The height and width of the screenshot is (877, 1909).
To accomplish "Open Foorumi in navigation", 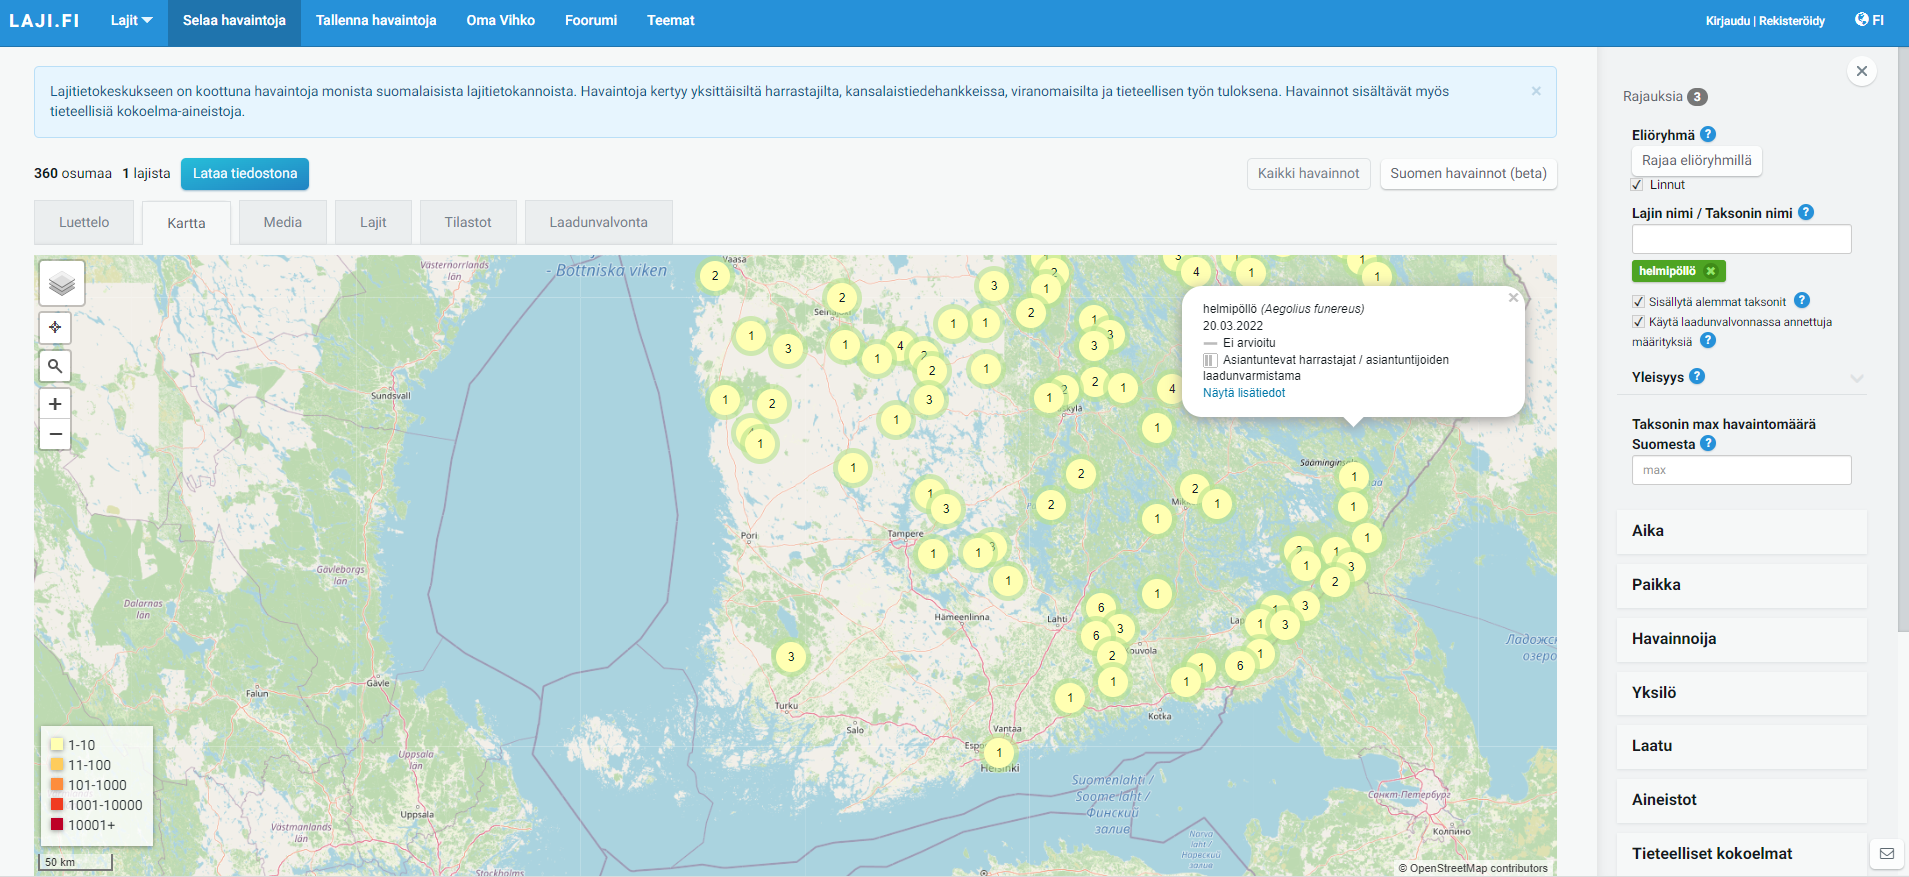I will pos(591,21).
